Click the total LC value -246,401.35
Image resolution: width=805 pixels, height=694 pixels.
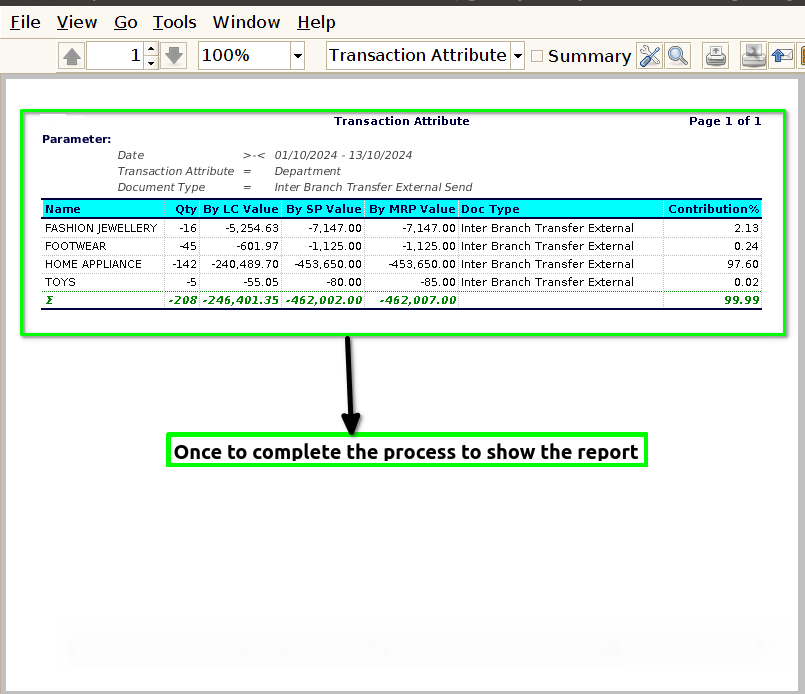click(241, 300)
